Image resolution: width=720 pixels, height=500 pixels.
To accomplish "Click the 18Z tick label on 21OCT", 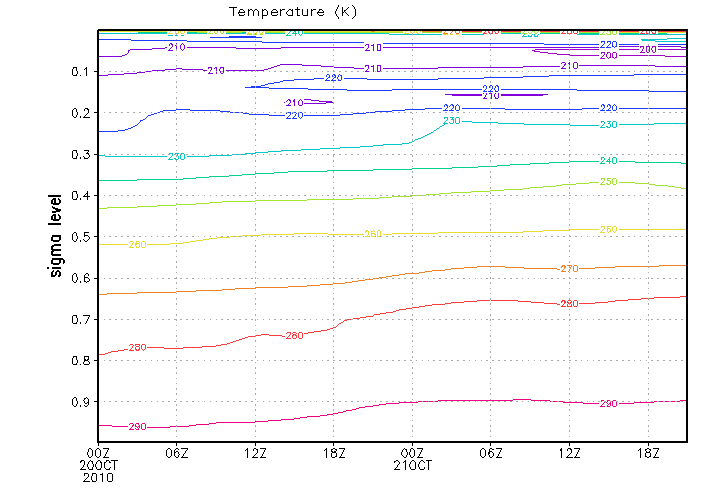I will 648,454.
